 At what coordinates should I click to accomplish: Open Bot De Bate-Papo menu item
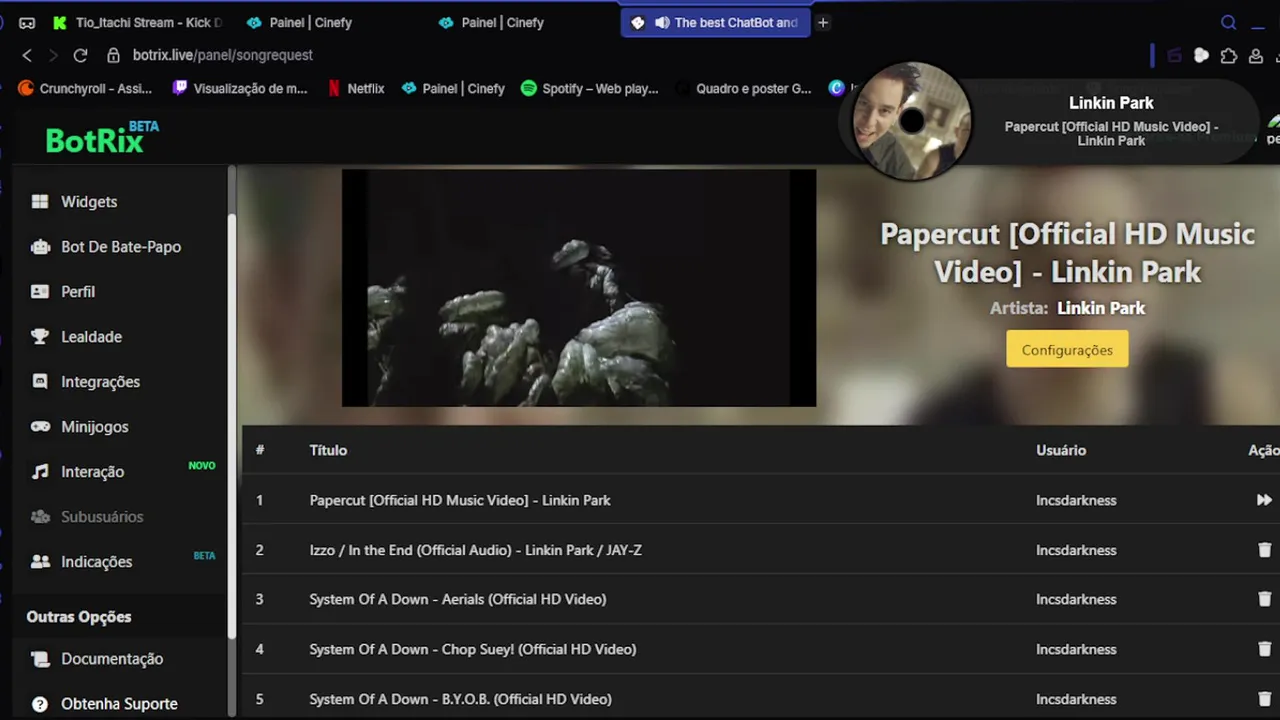(106, 246)
